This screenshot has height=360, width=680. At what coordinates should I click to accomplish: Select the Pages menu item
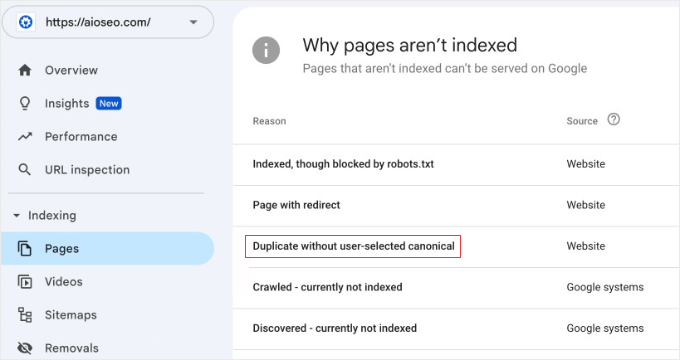[108, 249]
